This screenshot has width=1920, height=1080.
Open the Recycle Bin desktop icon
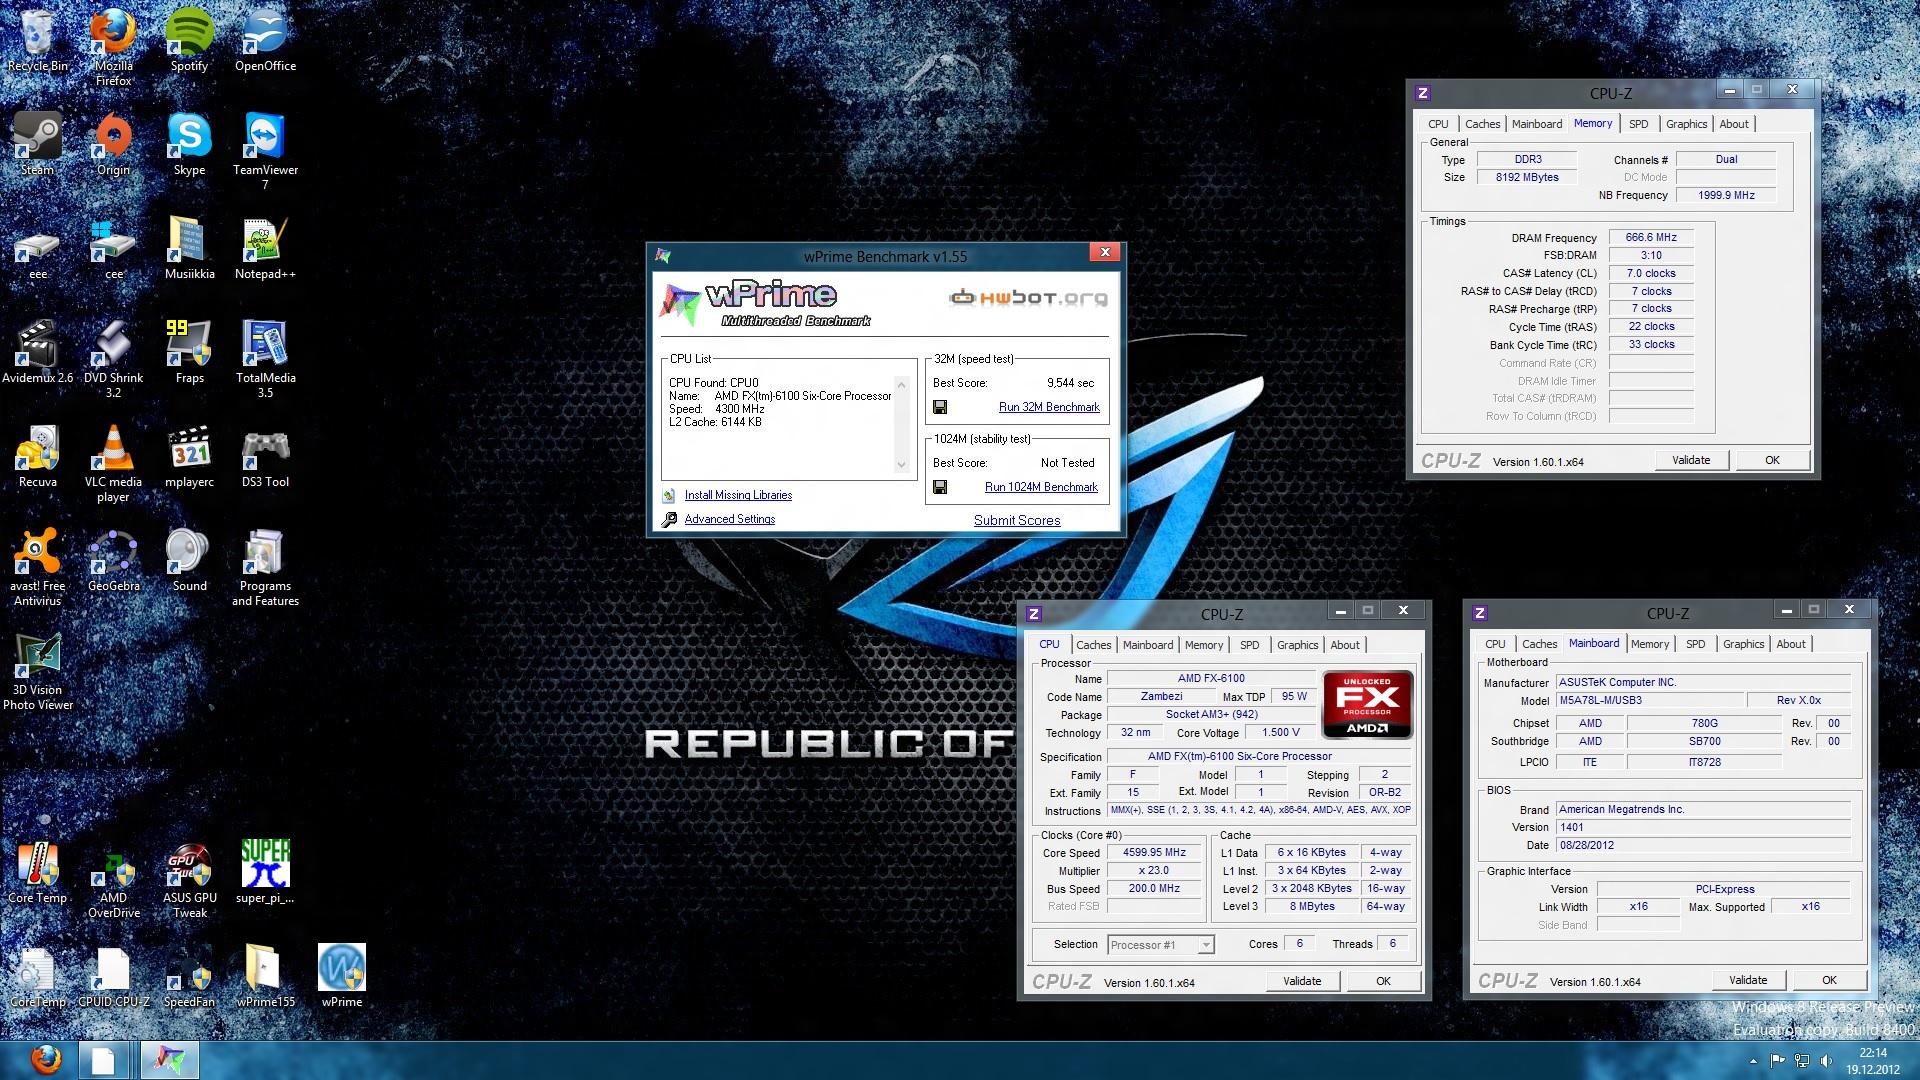pos(38,41)
